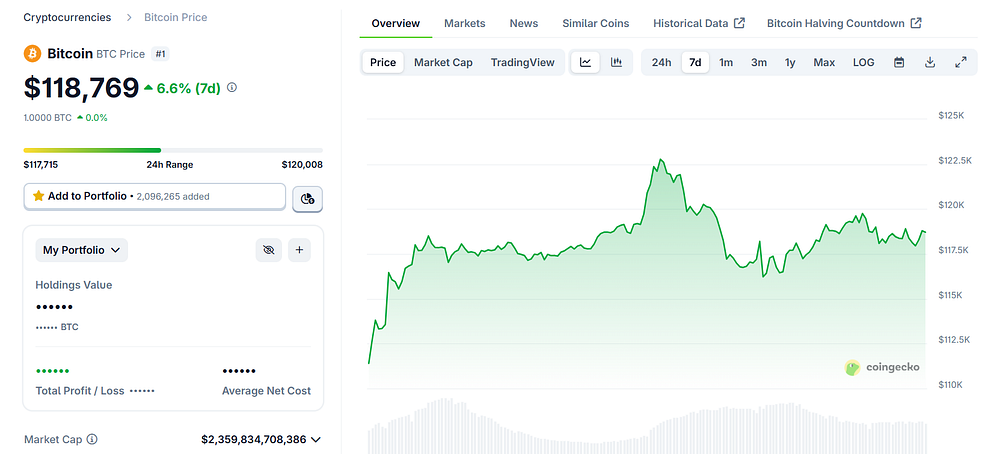The height and width of the screenshot is (454, 1000).
Task: Open the My Portfolio dropdown
Action: click(x=82, y=250)
